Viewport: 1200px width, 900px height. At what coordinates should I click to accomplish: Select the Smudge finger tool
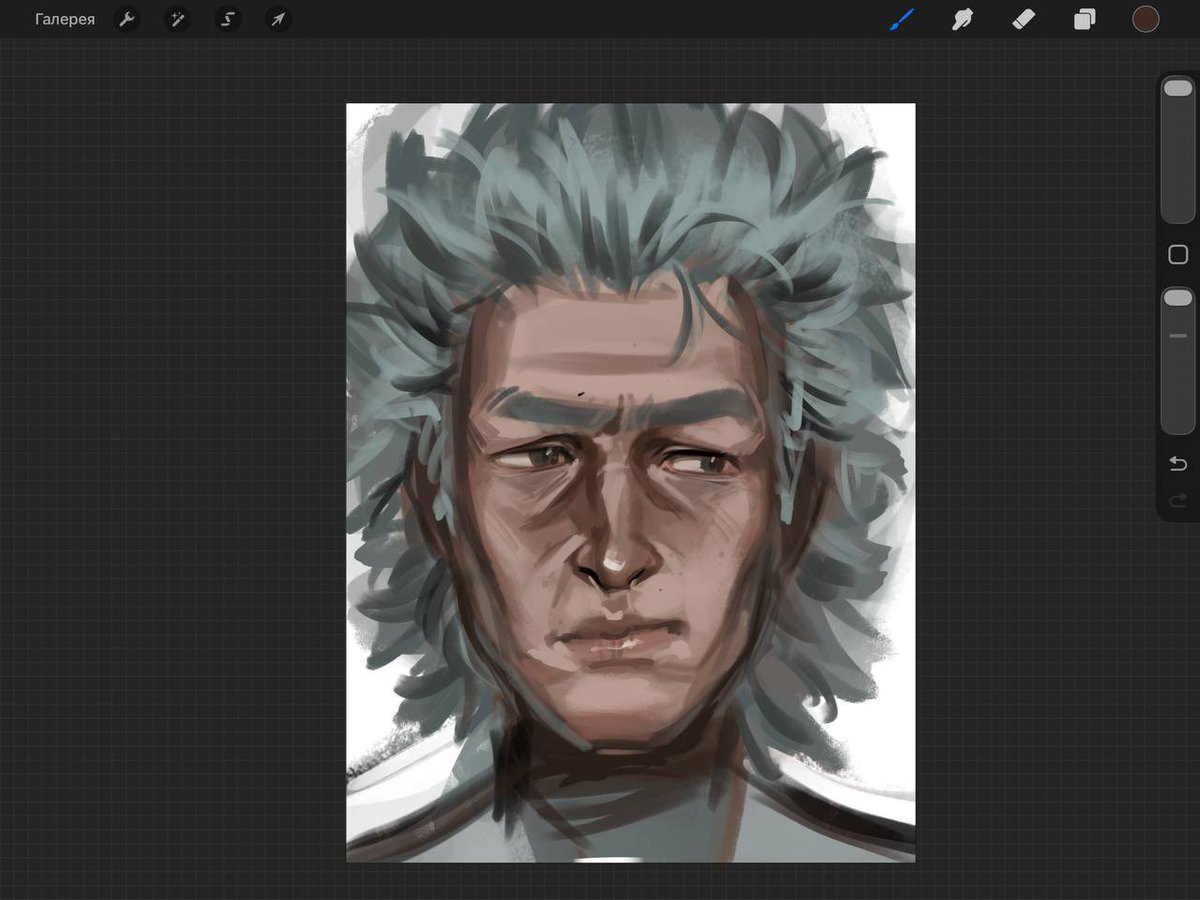pos(963,19)
